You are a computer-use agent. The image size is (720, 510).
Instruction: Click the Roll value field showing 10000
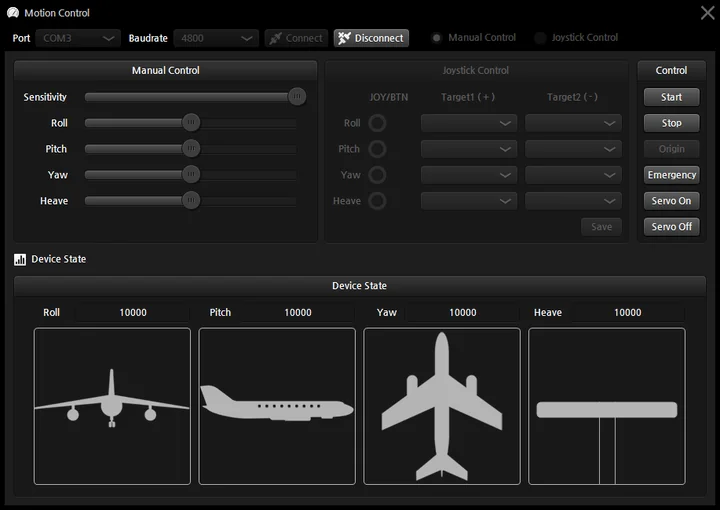pyautogui.click(x=133, y=313)
